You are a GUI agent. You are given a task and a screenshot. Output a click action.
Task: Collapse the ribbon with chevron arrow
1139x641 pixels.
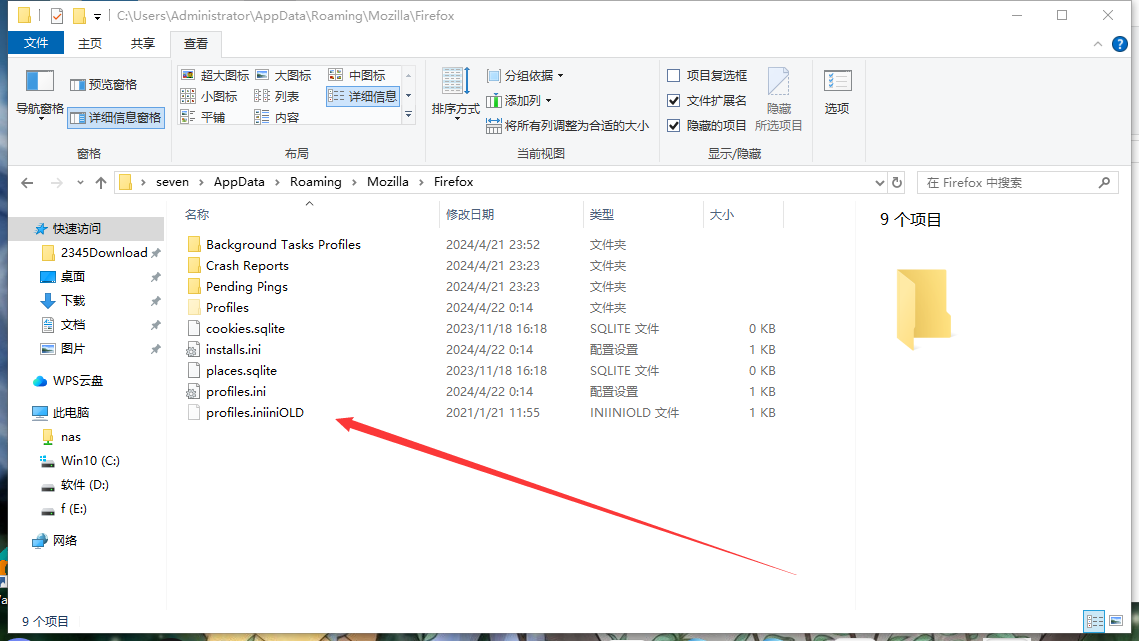click(1098, 44)
